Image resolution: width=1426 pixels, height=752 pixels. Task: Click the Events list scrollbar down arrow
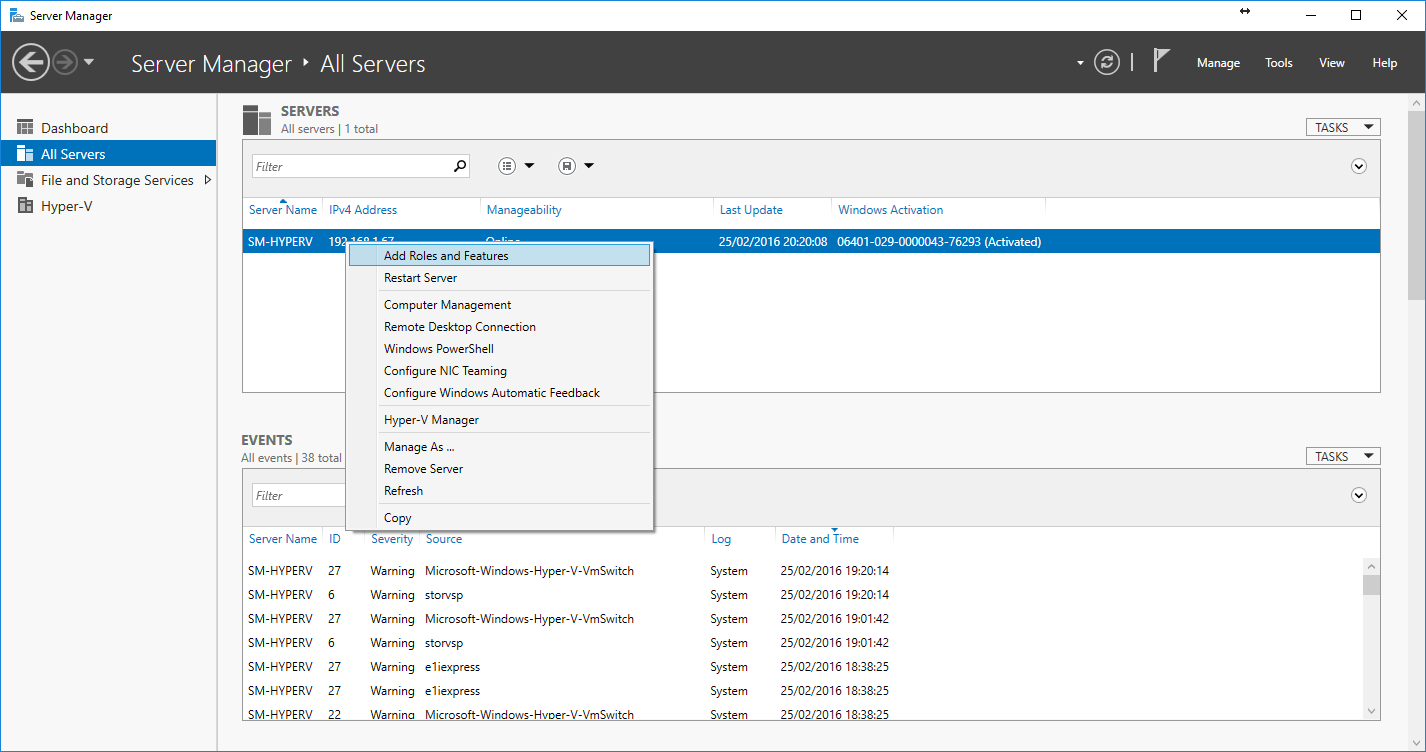1371,710
